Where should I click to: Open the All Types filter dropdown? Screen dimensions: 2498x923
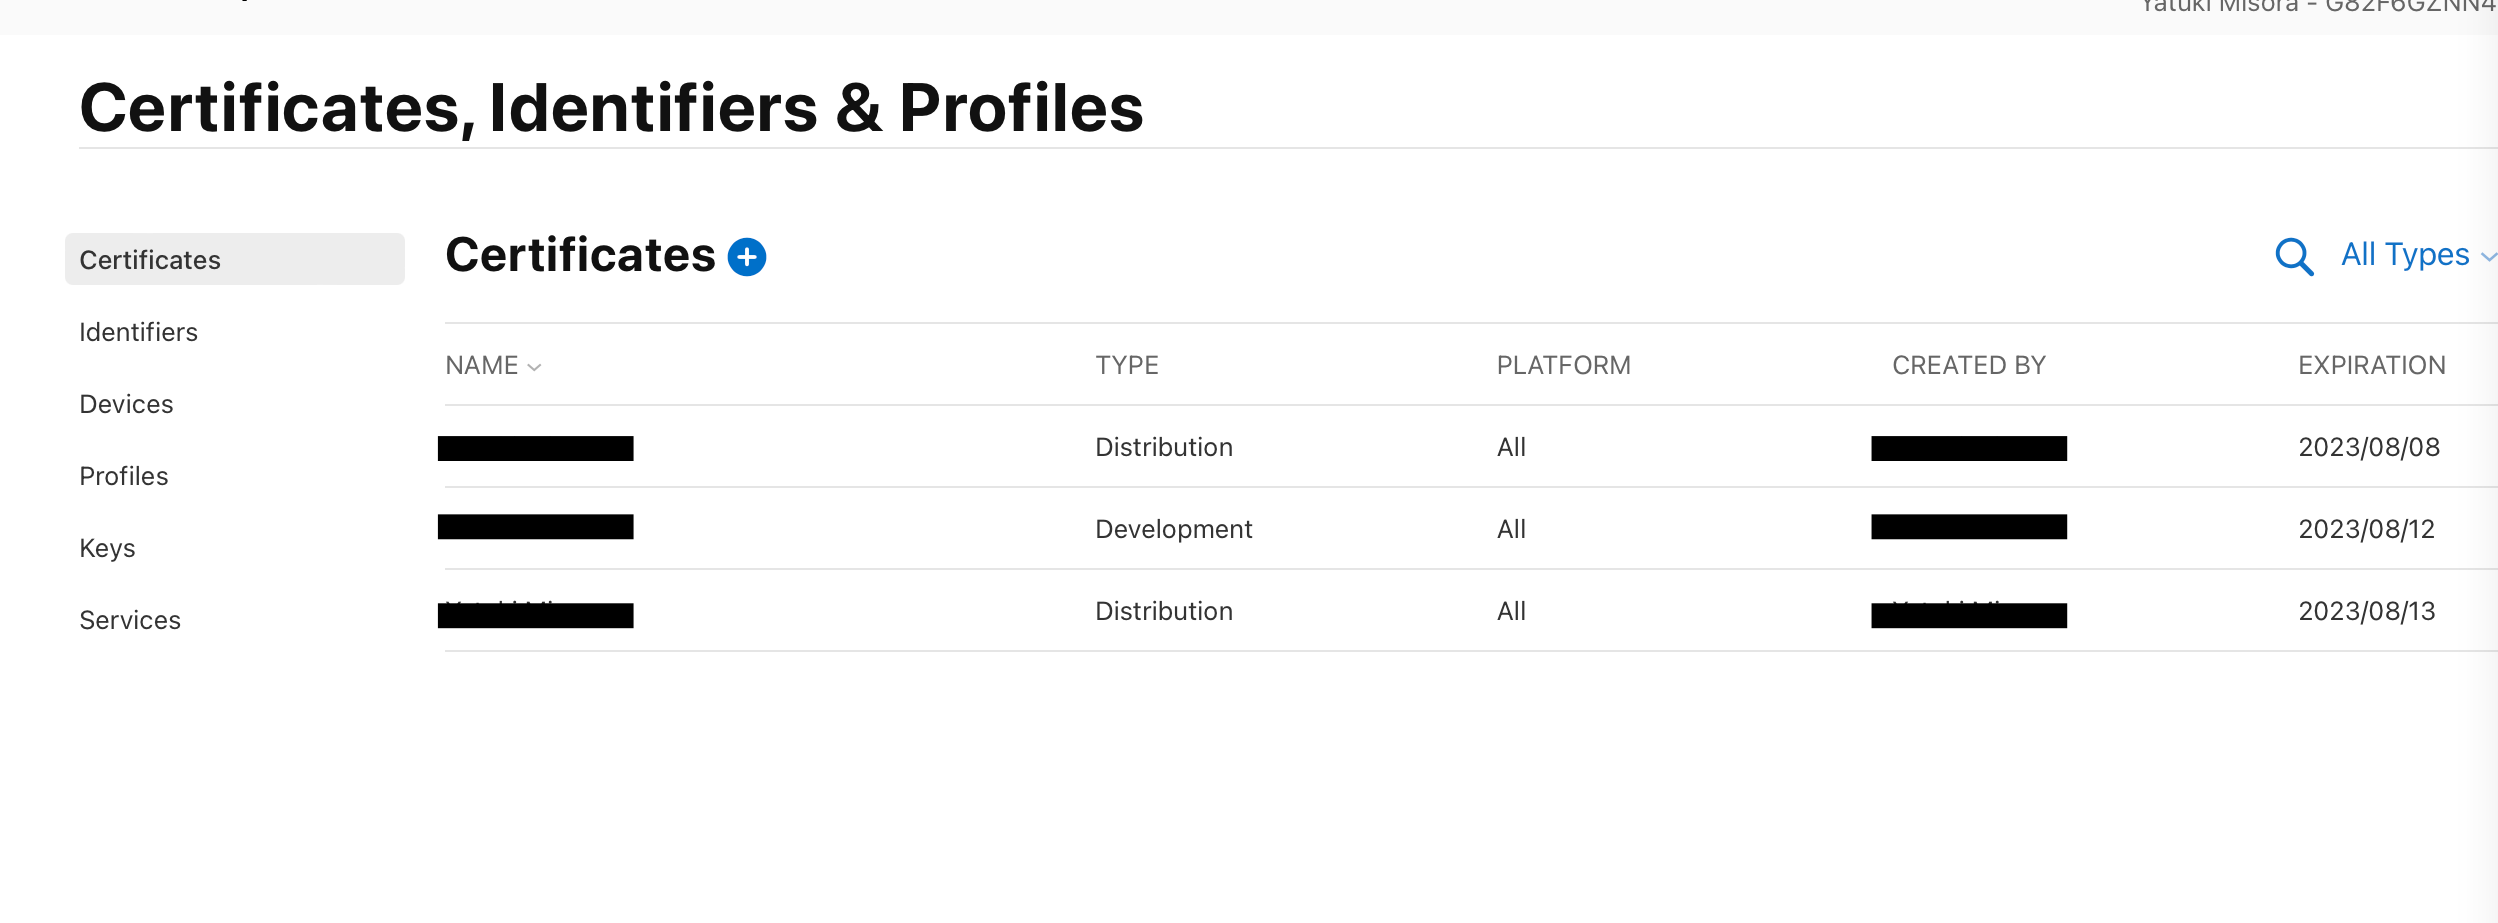click(2414, 255)
